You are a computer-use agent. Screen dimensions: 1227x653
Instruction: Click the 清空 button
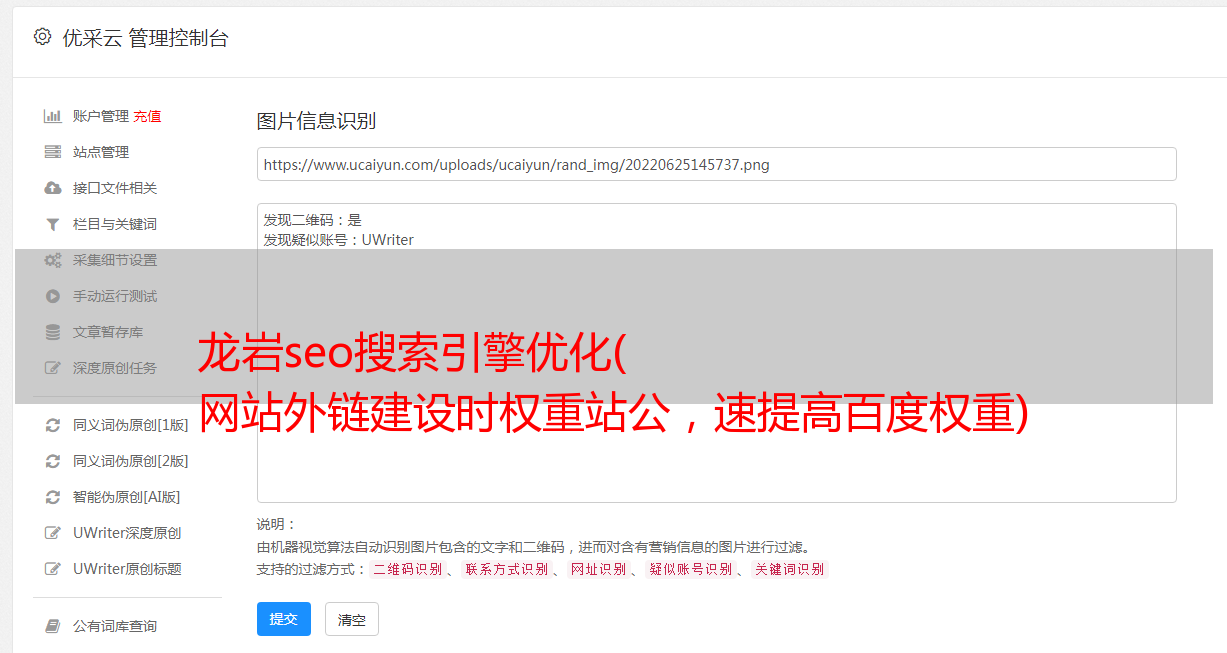pos(352,619)
